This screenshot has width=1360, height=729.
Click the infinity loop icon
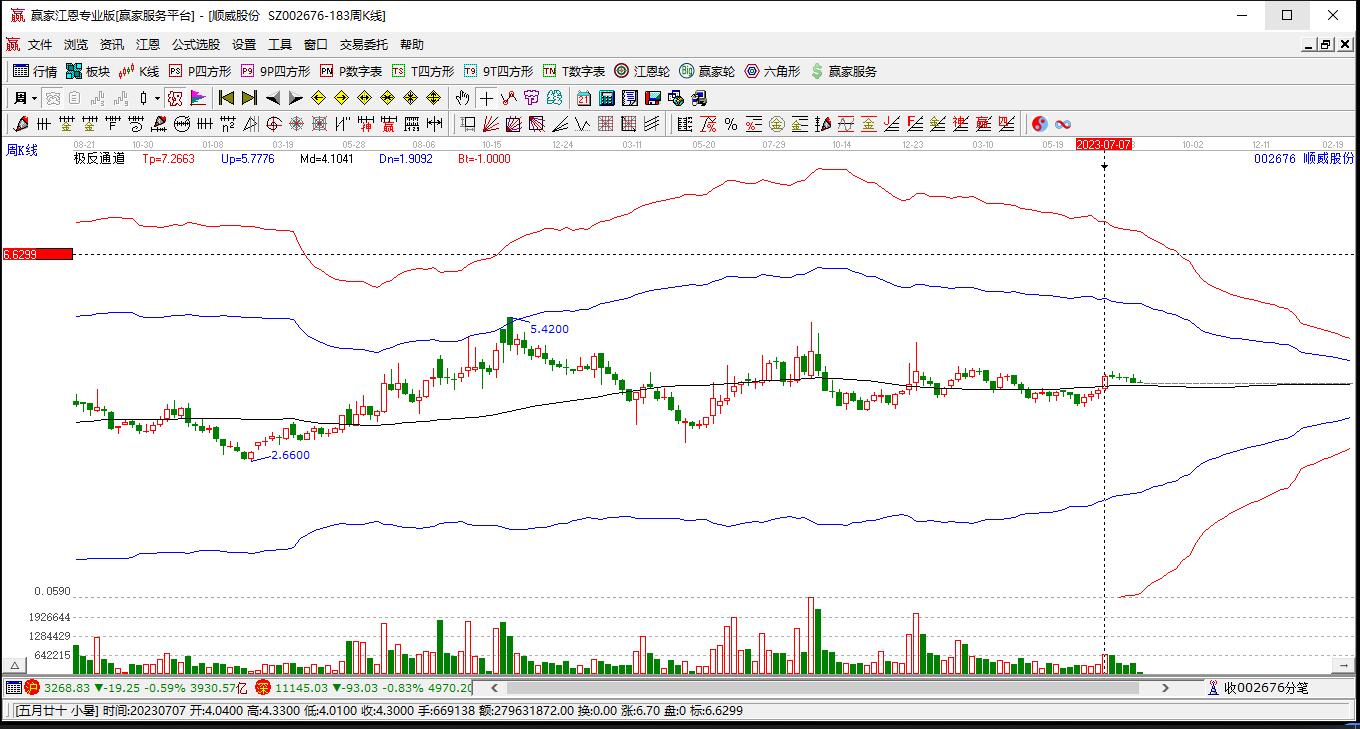pos(1063,124)
